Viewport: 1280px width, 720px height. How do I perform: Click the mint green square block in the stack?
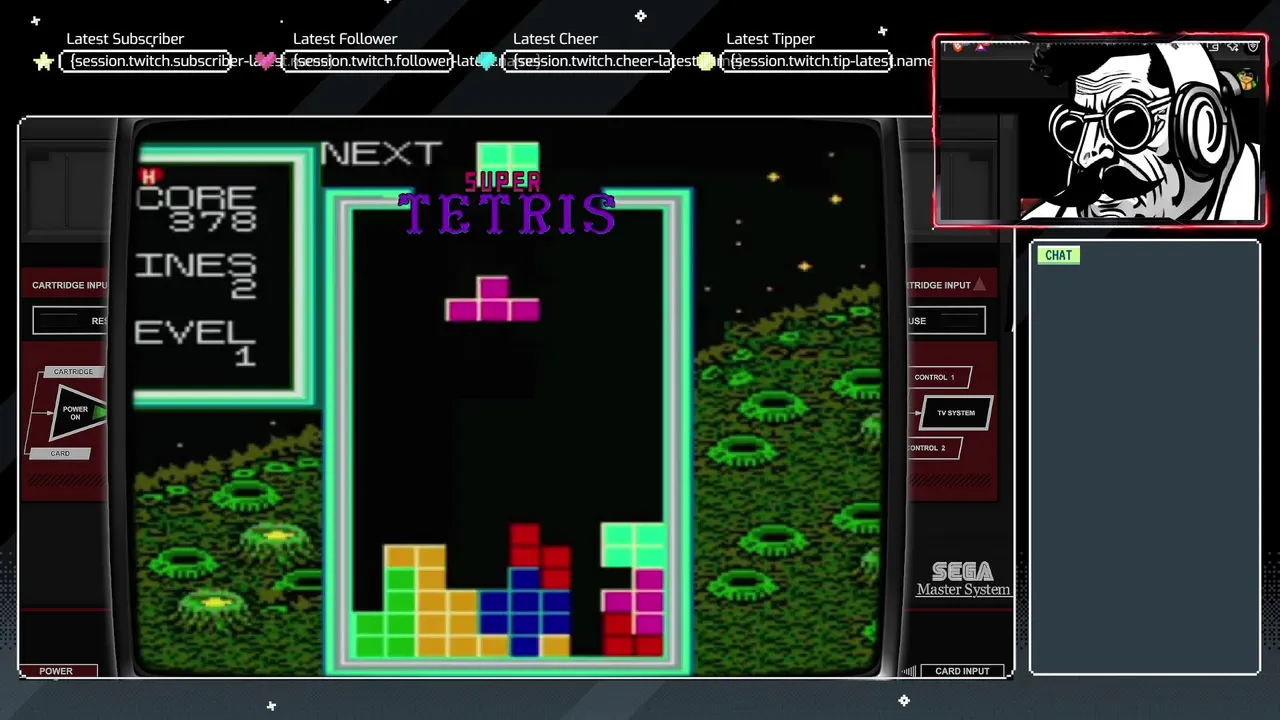(x=633, y=545)
